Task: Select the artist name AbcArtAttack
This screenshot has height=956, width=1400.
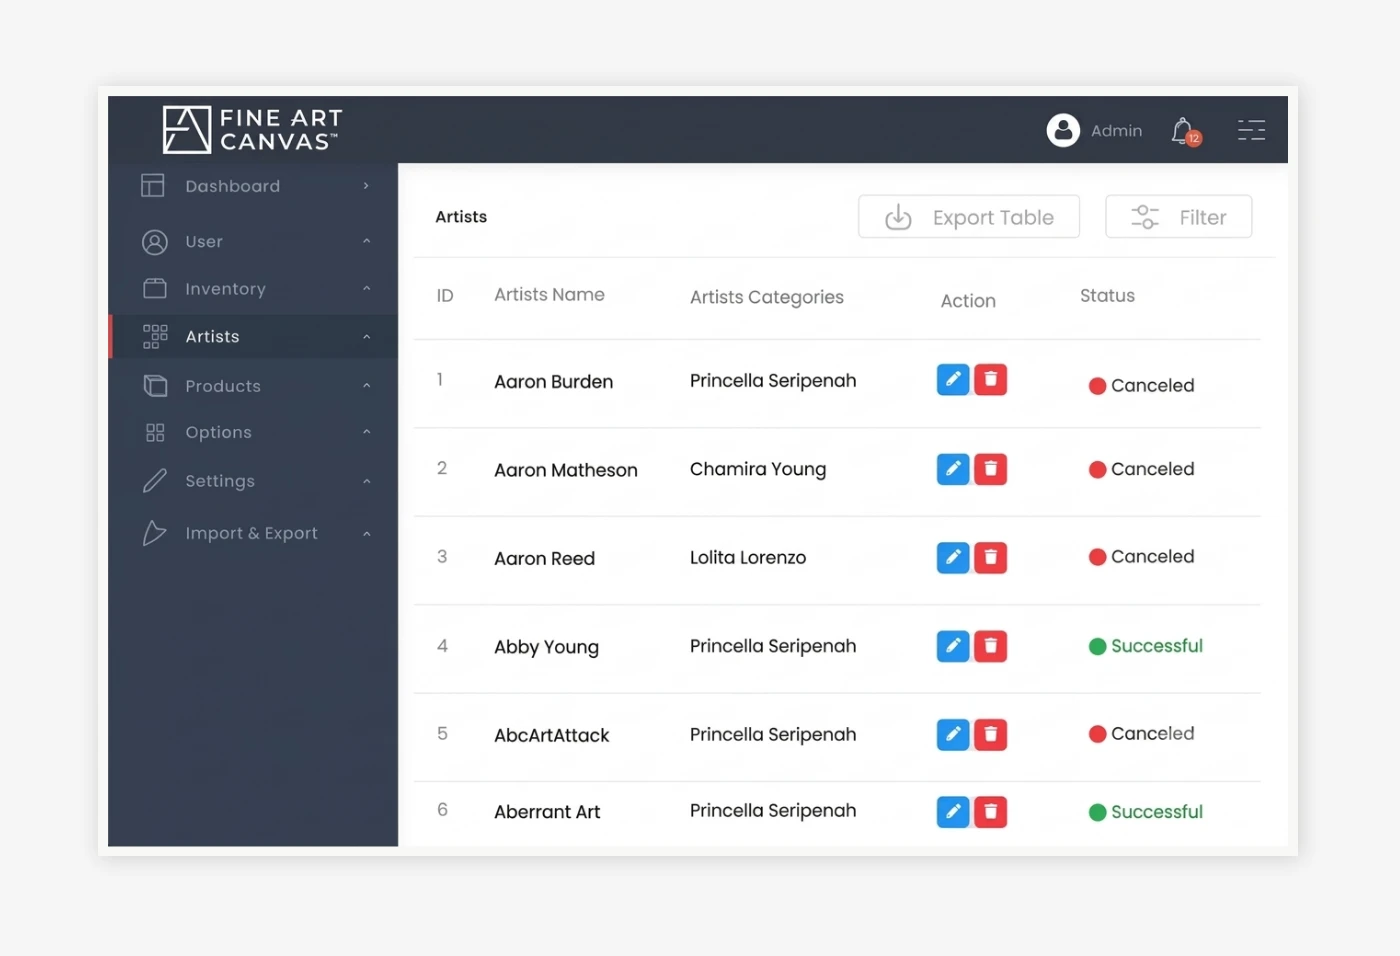Action: [x=551, y=736]
